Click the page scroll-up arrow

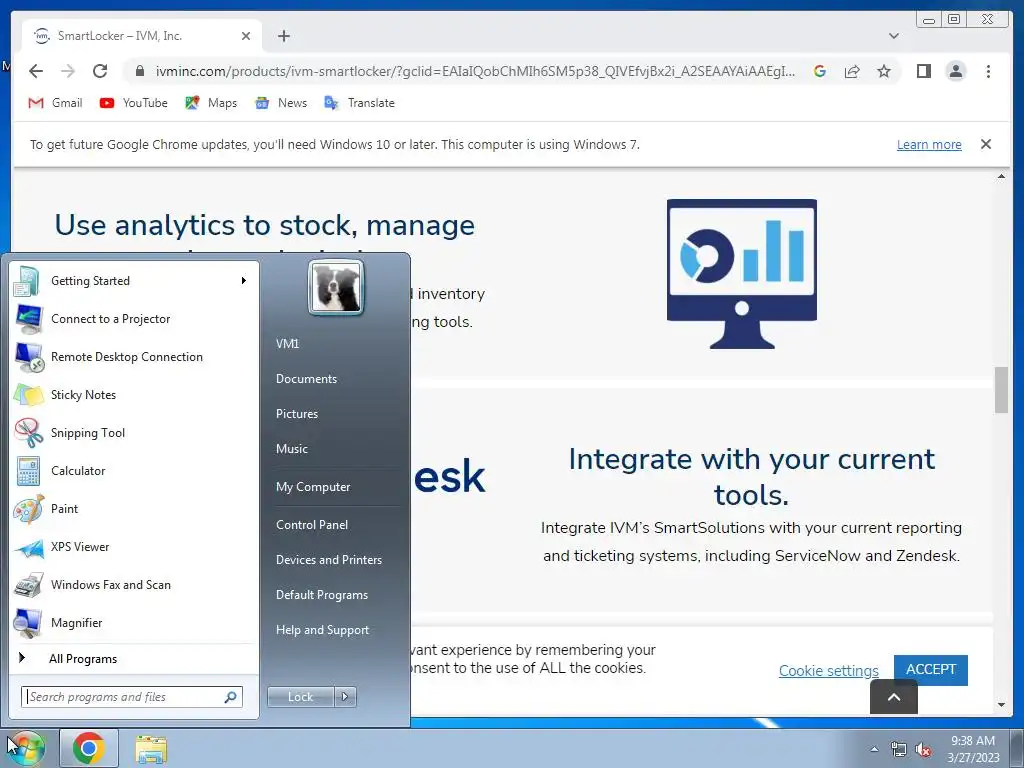point(1001,177)
